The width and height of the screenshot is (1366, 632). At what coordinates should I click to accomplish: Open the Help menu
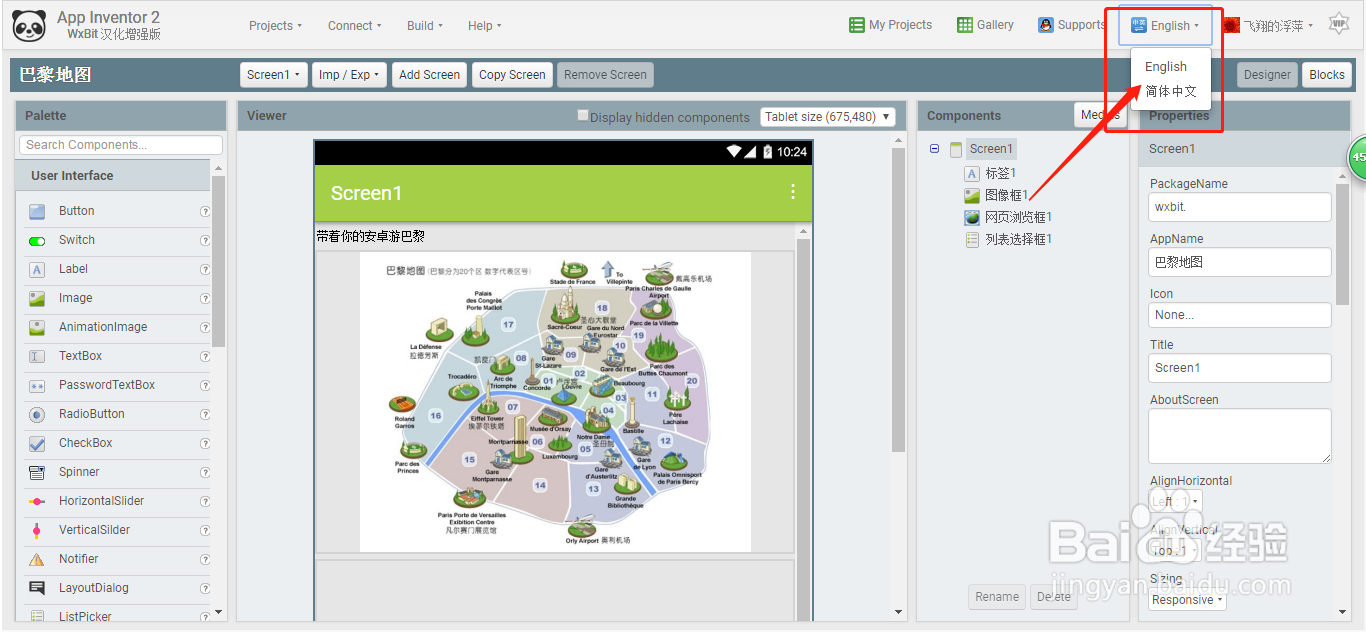pyautogui.click(x=485, y=26)
